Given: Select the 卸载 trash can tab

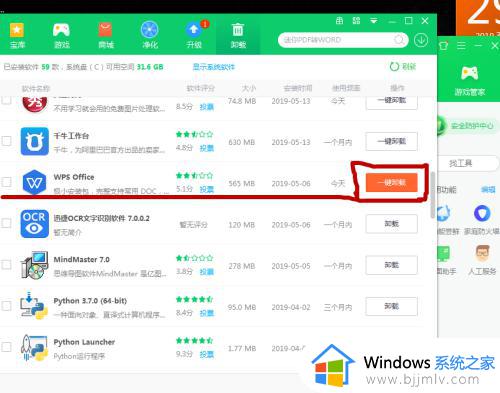Looking at the screenshot, I should 238,35.
